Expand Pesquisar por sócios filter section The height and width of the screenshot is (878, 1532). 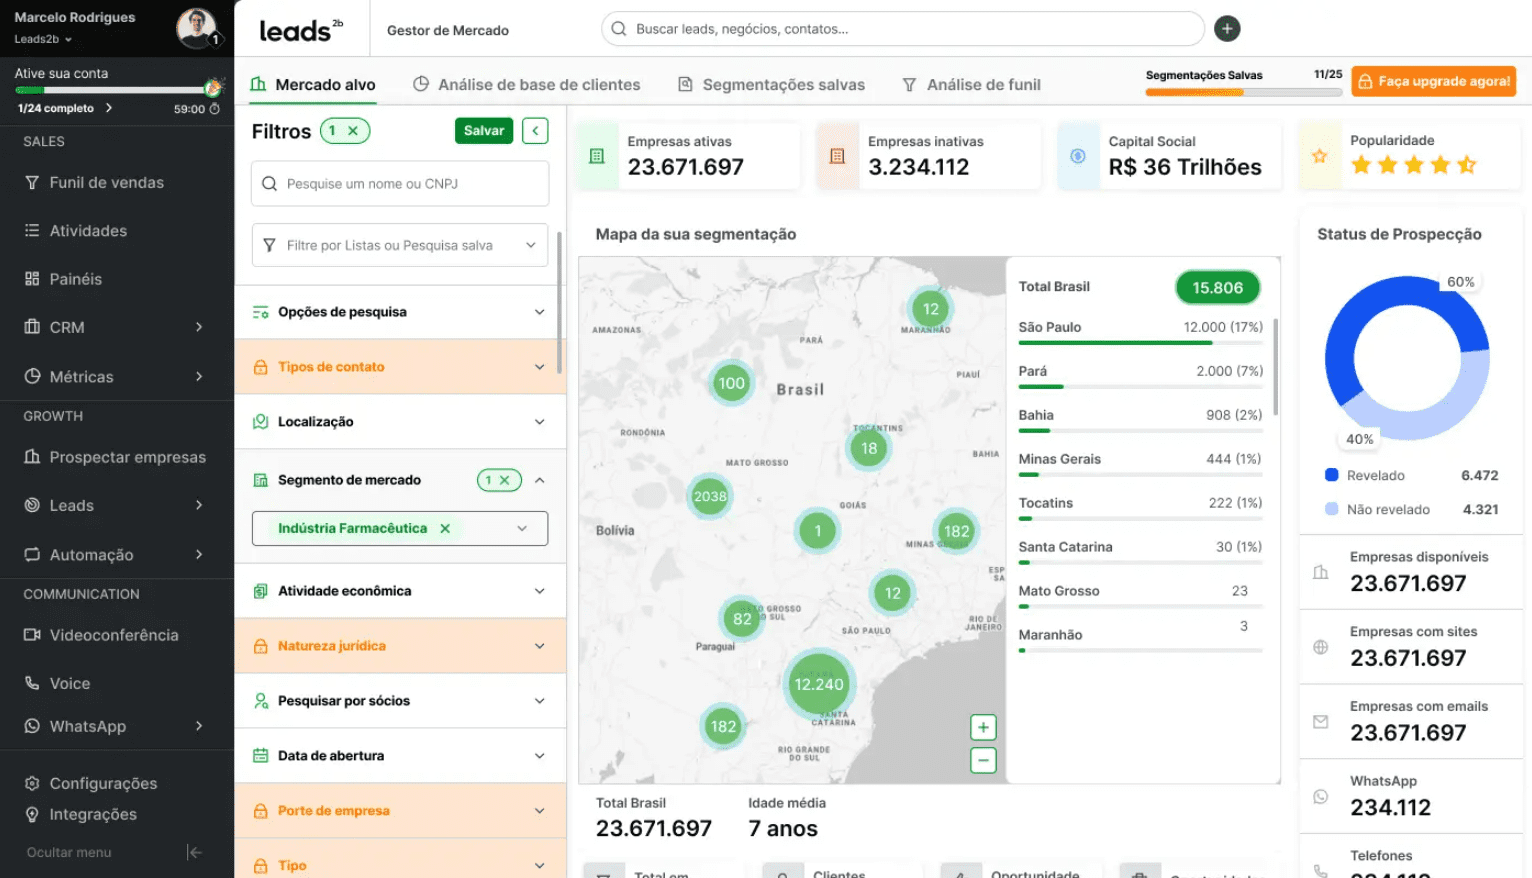(x=540, y=701)
